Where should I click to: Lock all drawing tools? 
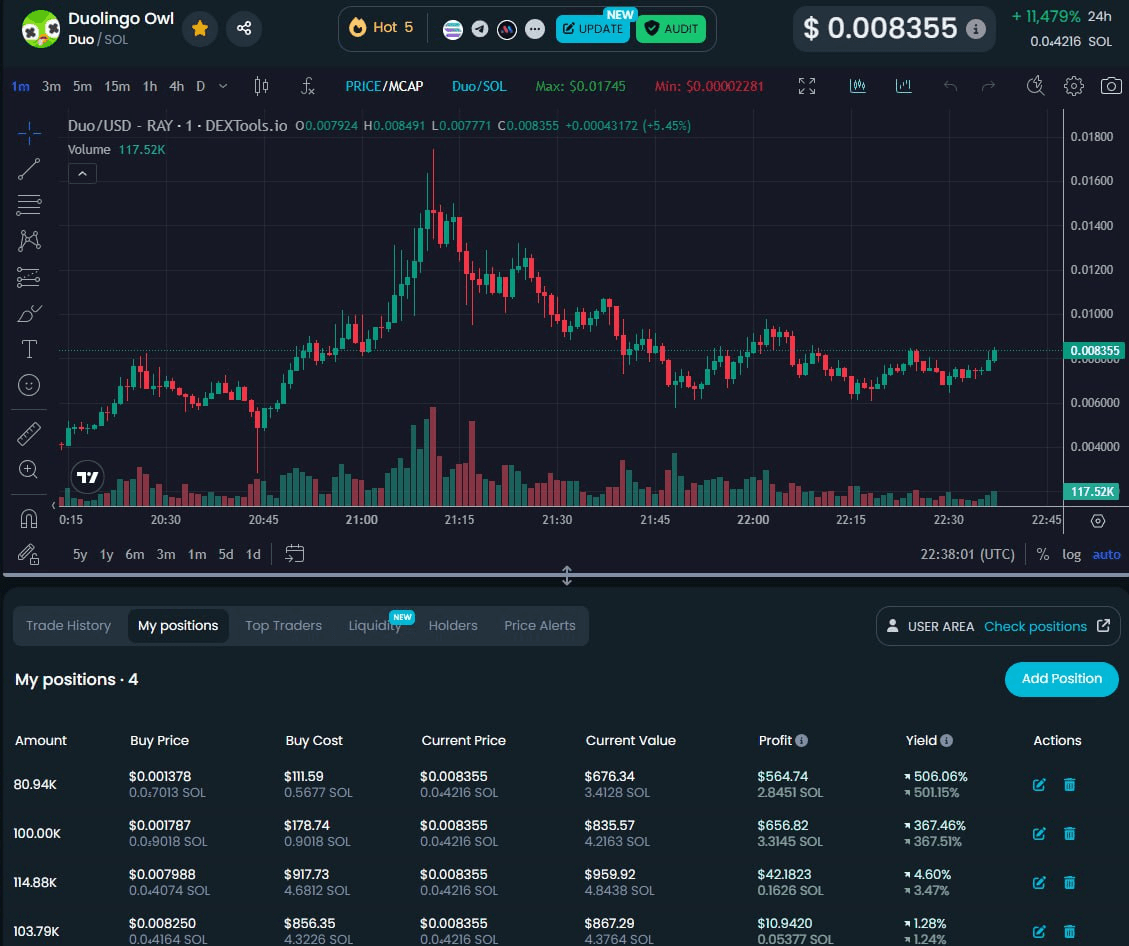(29, 554)
